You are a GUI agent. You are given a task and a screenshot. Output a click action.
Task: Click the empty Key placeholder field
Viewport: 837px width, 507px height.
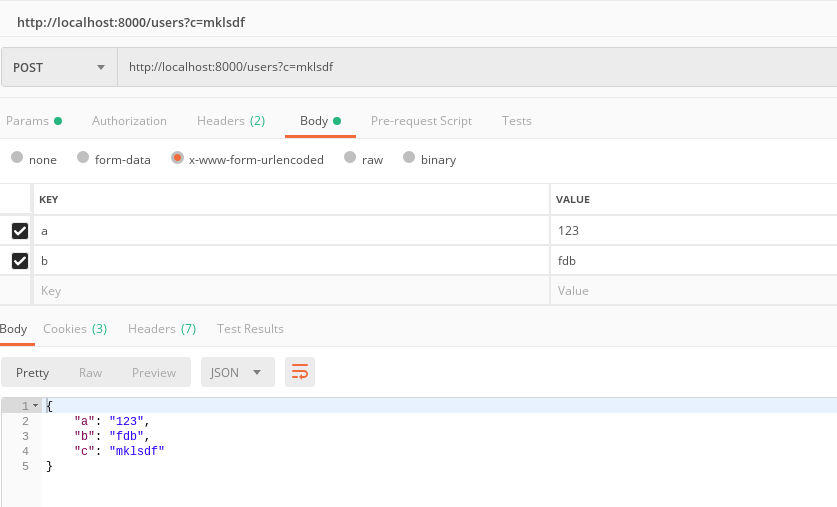click(x=291, y=290)
